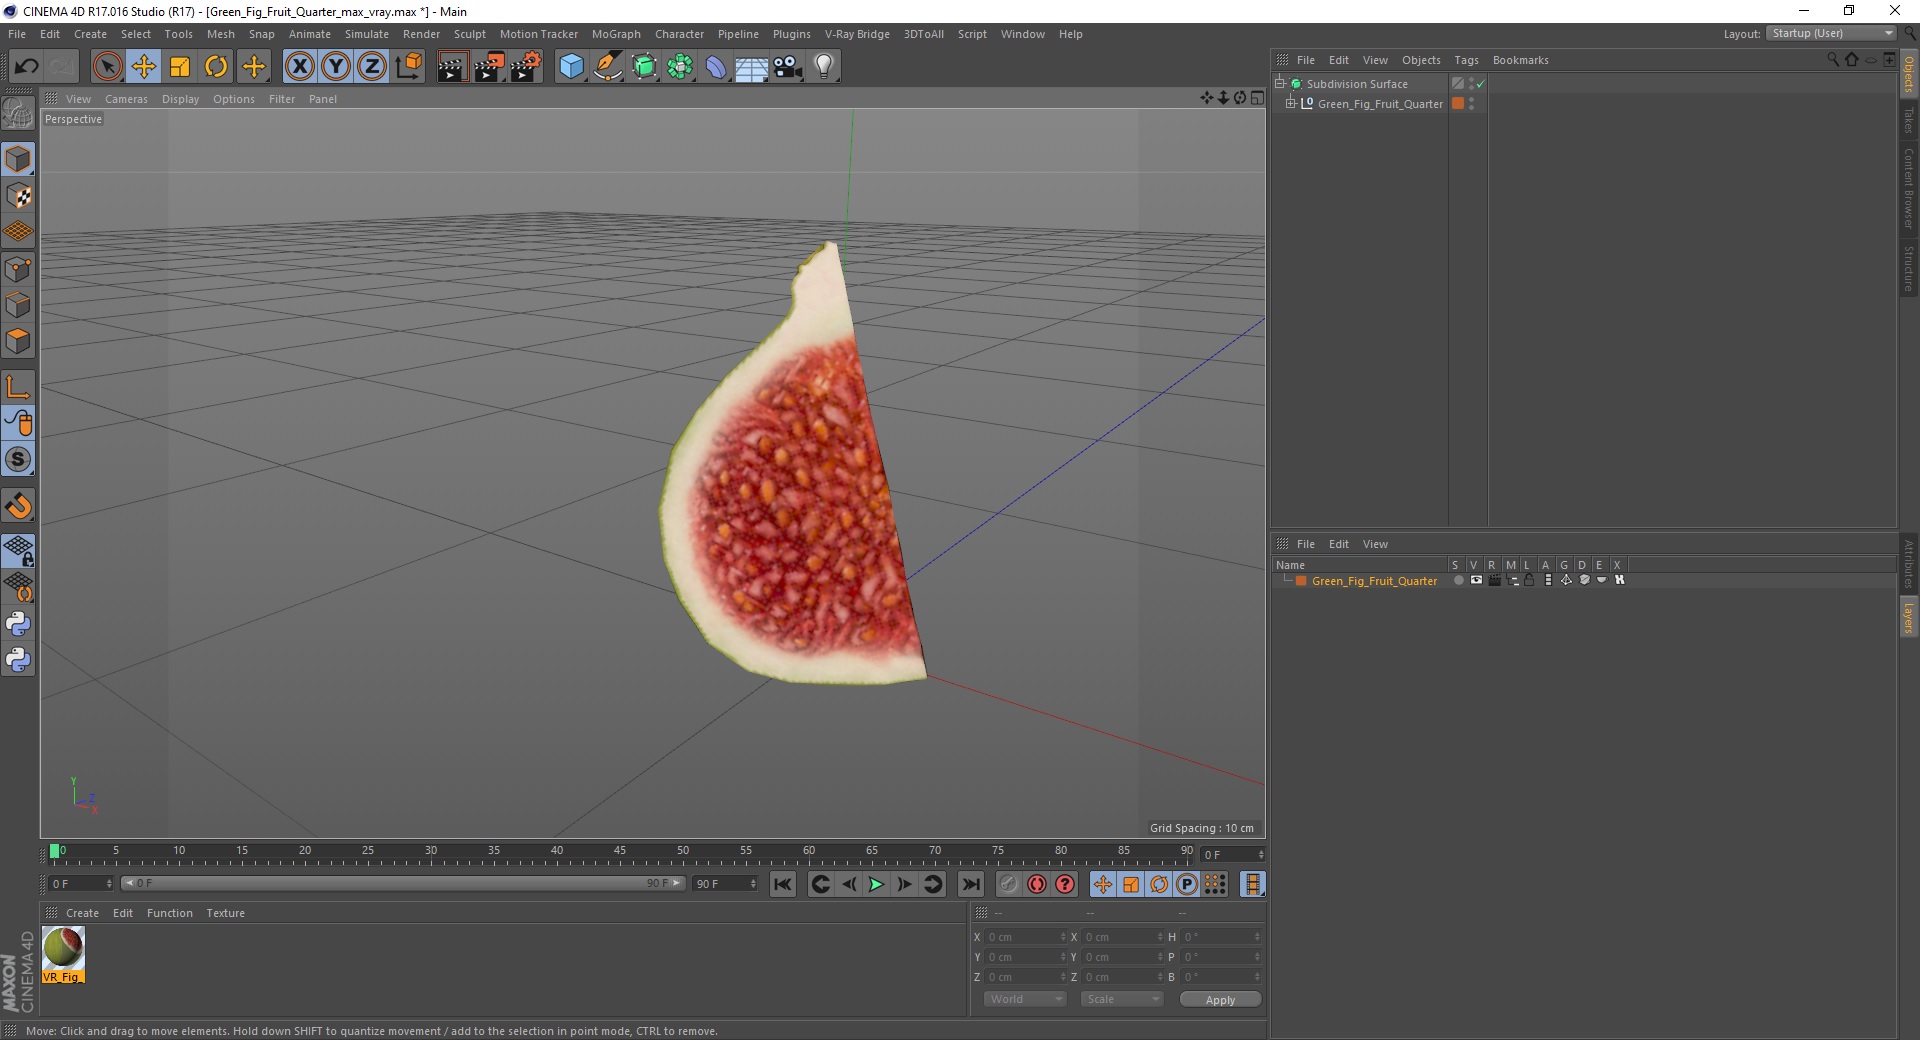Toggle Z axis lock
This screenshot has height=1040, width=1920.
pos(372,67)
